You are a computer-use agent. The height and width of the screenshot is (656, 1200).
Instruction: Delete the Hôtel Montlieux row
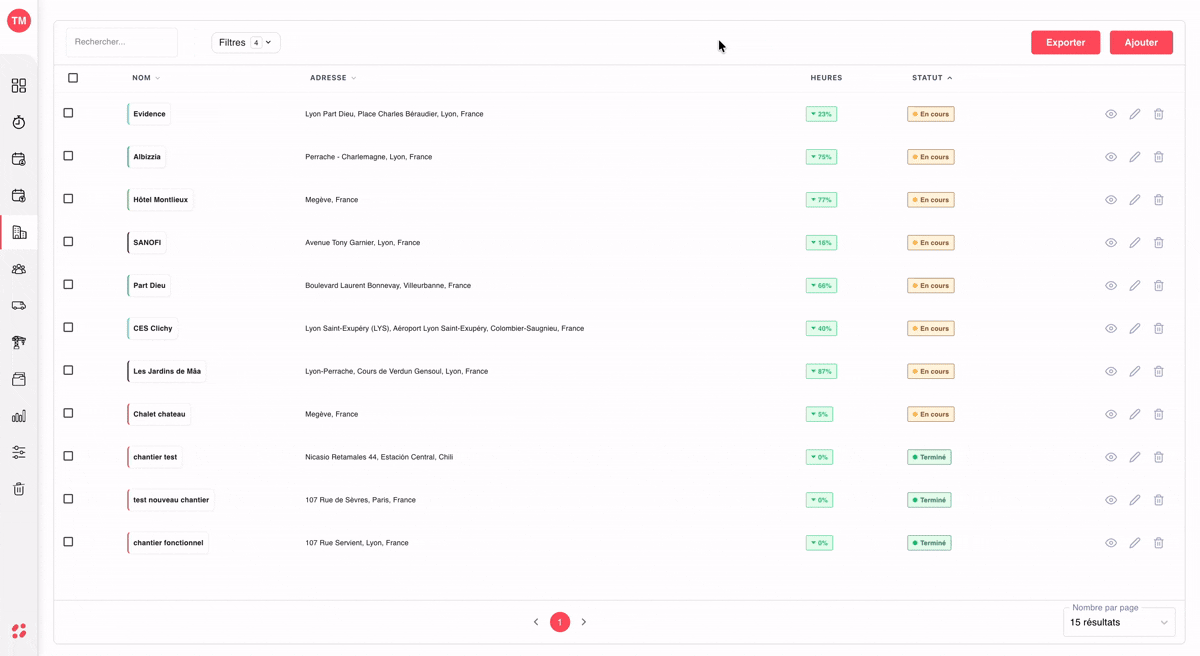point(1159,200)
